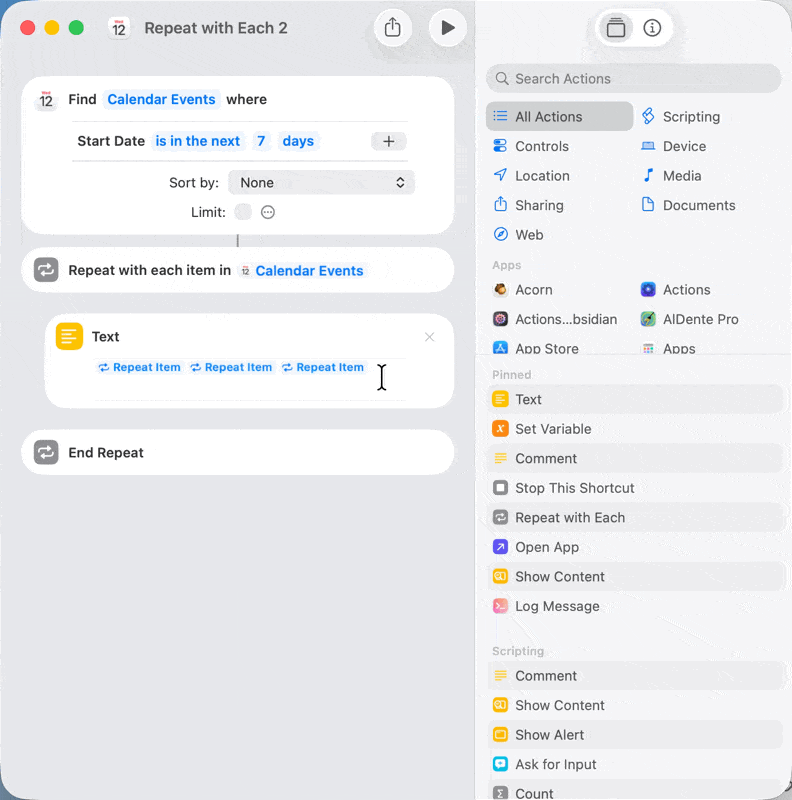This screenshot has width=792, height=800.
Task: Open the Acorn app actions
Action: [x=533, y=290]
